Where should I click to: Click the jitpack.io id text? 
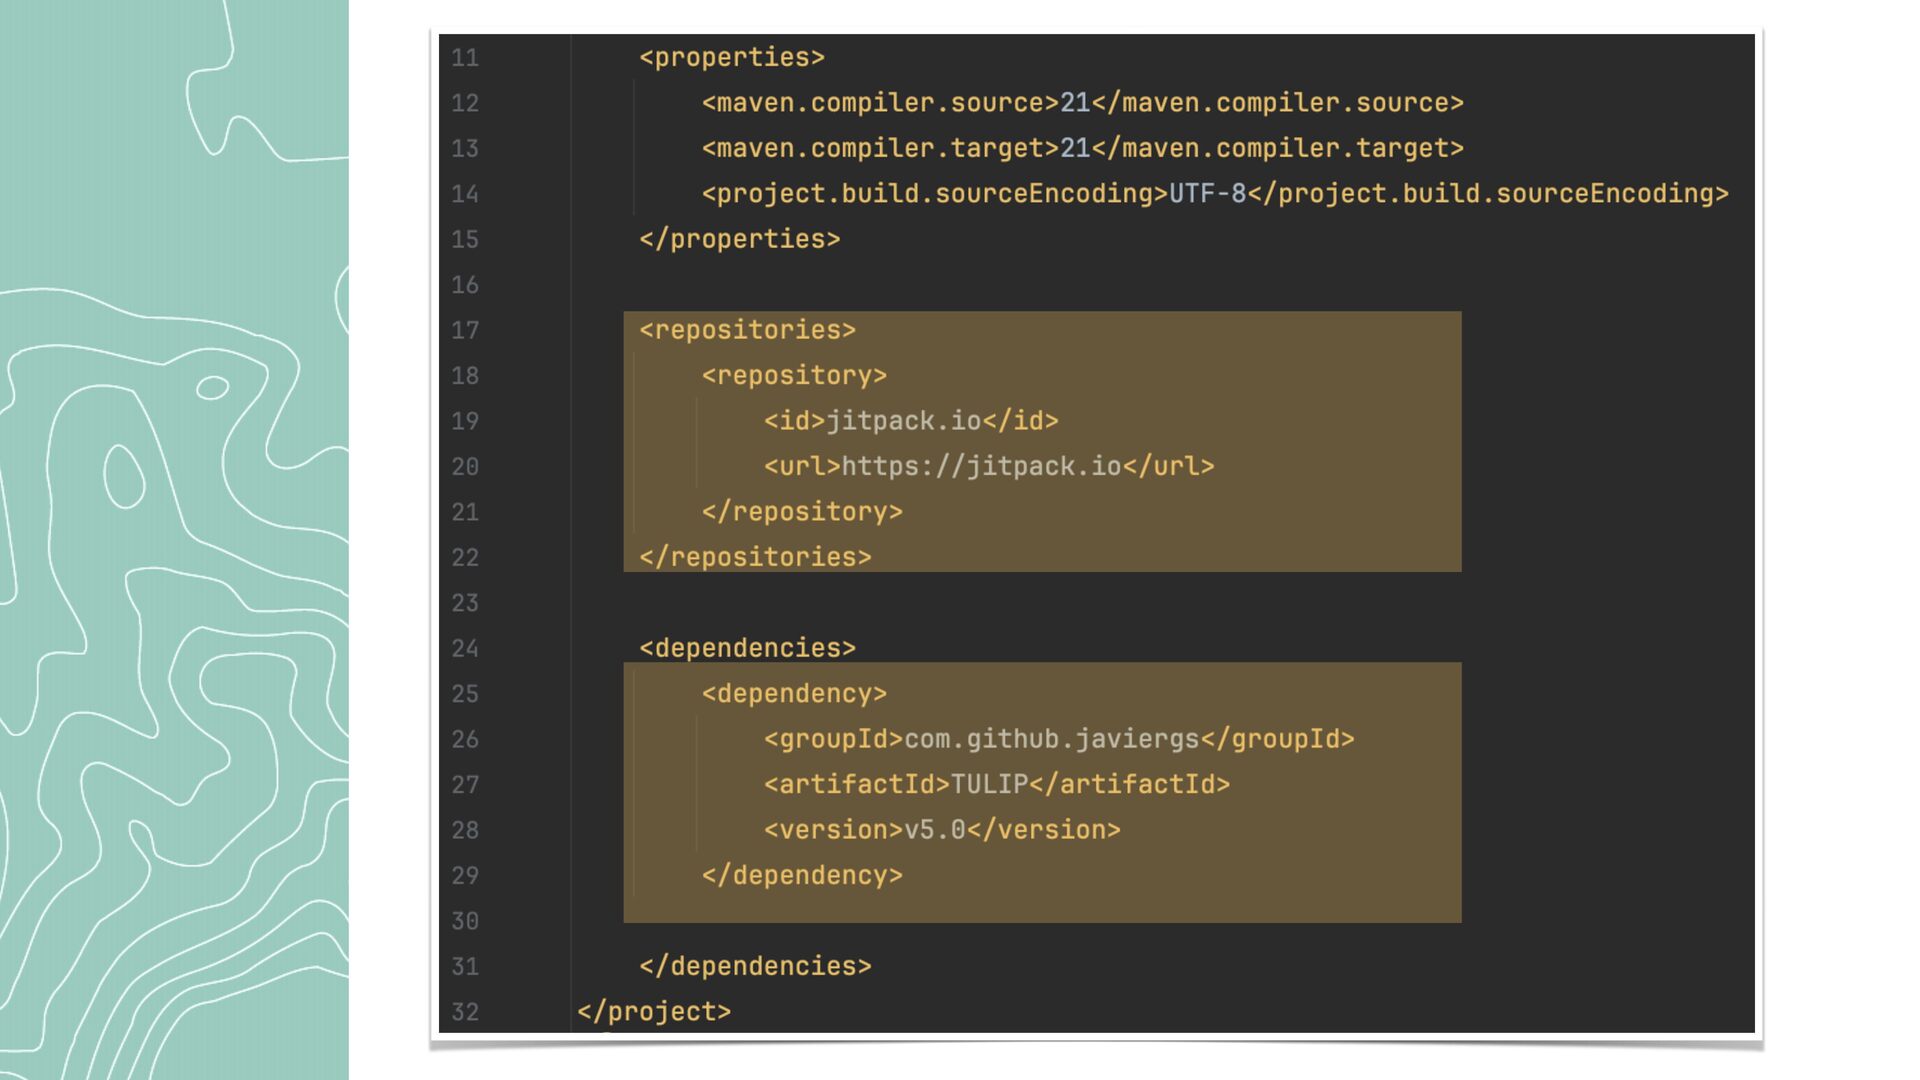[x=903, y=421]
